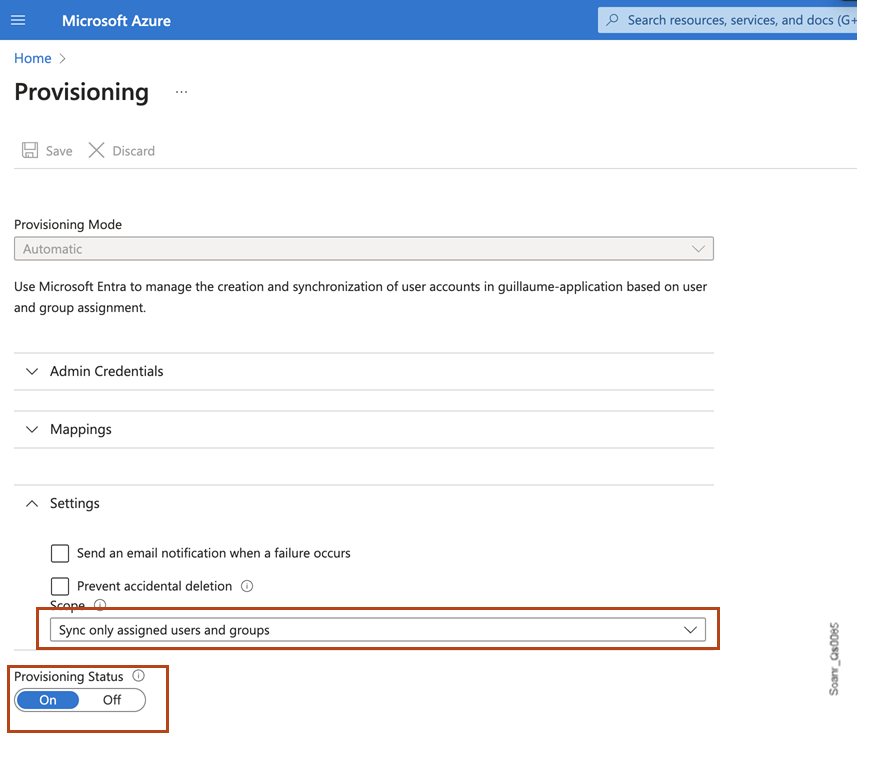Screen dimensions: 879x768
Task: Focus the Search resources, services, and docs box
Action: (x=727, y=20)
